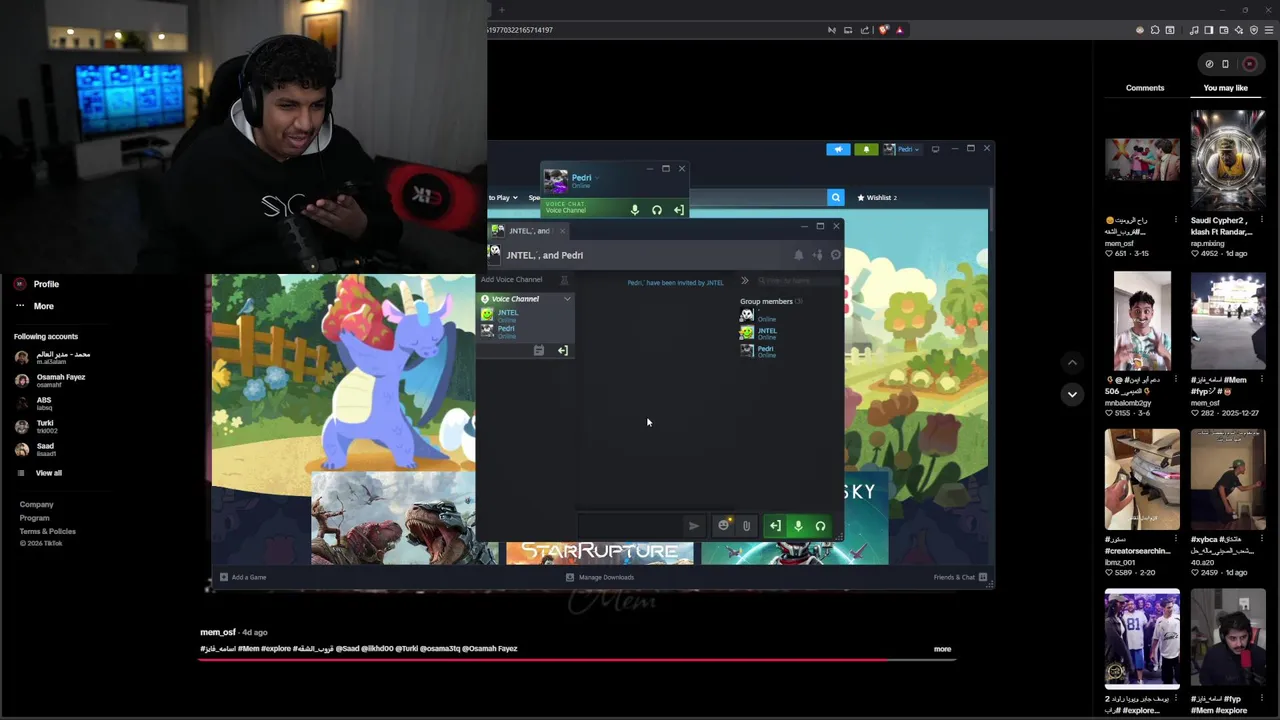The height and width of the screenshot is (720, 1280).
Task: Collapse the Voice Channel section chevron
Action: [x=567, y=299]
